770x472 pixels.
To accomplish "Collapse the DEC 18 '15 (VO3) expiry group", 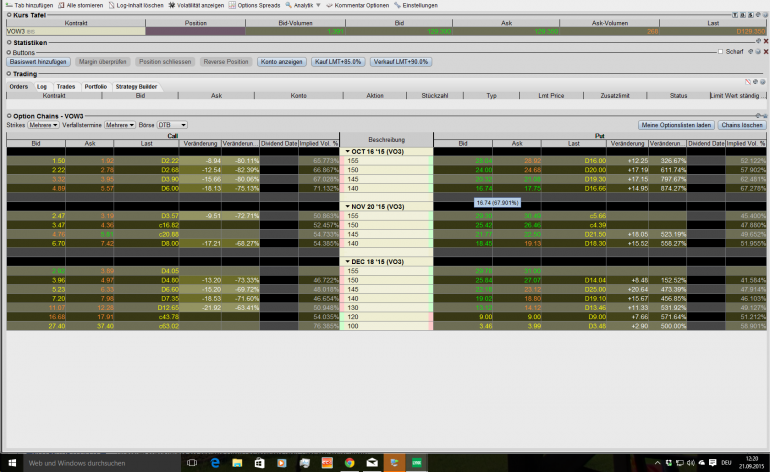I will (x=348, y=262).
